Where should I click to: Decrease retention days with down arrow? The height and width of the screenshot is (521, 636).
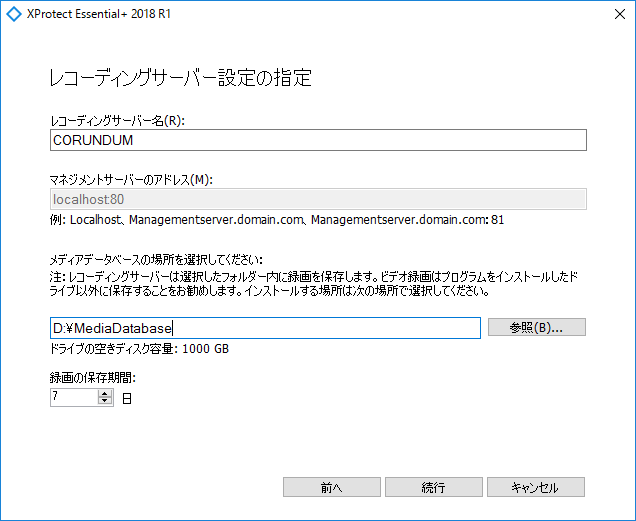(105, 401)
